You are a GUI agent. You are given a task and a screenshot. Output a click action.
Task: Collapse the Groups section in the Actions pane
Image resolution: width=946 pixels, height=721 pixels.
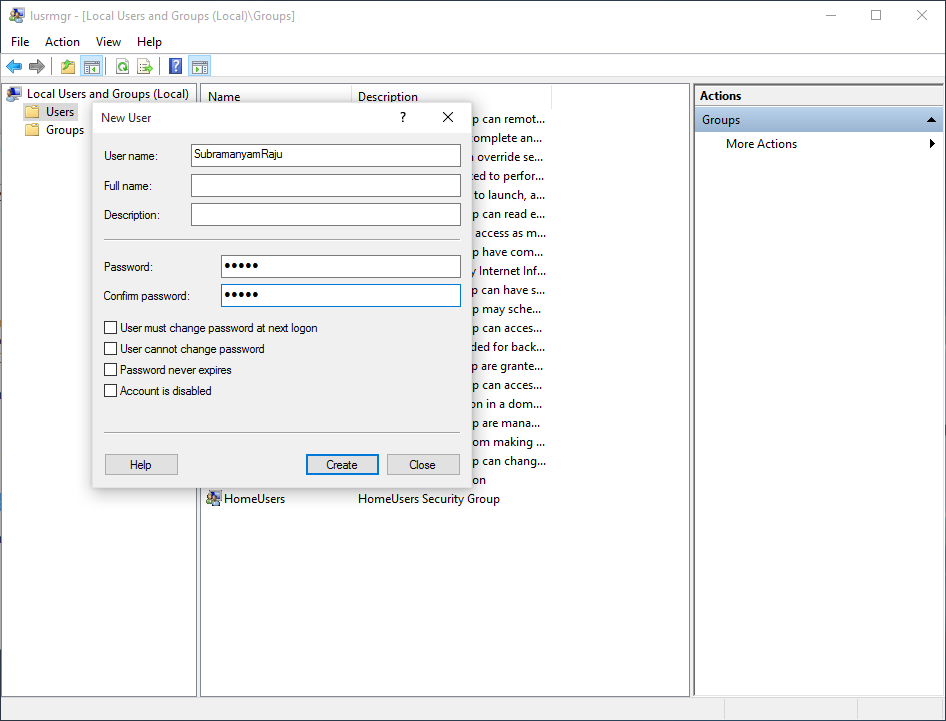[x=930, y=119]
